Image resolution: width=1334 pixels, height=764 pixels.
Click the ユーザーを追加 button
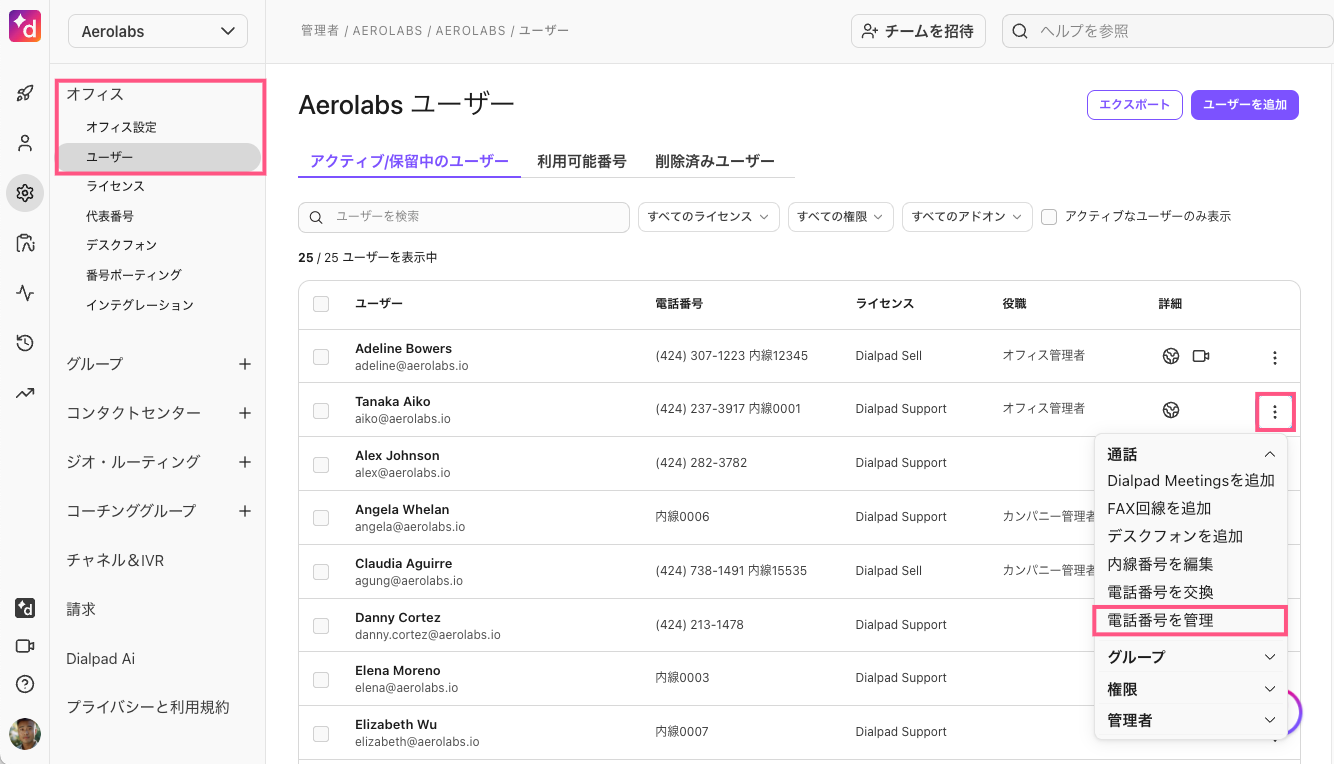point(1245,105)
